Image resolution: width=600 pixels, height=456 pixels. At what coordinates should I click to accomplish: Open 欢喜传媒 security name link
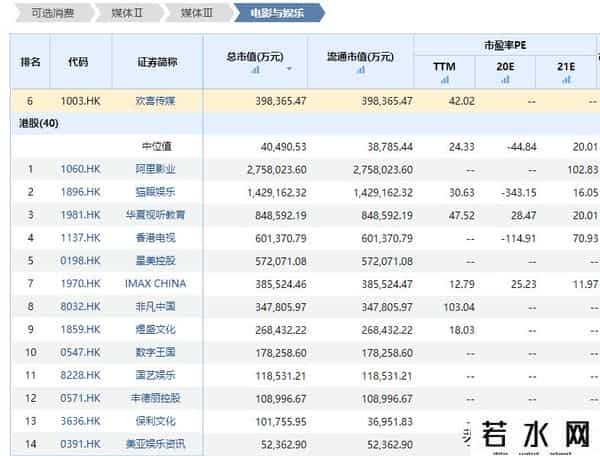pyautogui.click(x=158, y=101)
